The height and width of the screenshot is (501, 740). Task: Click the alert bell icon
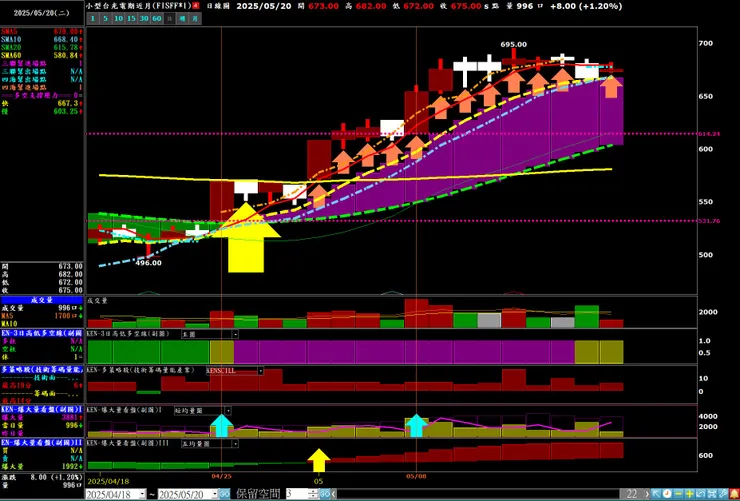734,494
